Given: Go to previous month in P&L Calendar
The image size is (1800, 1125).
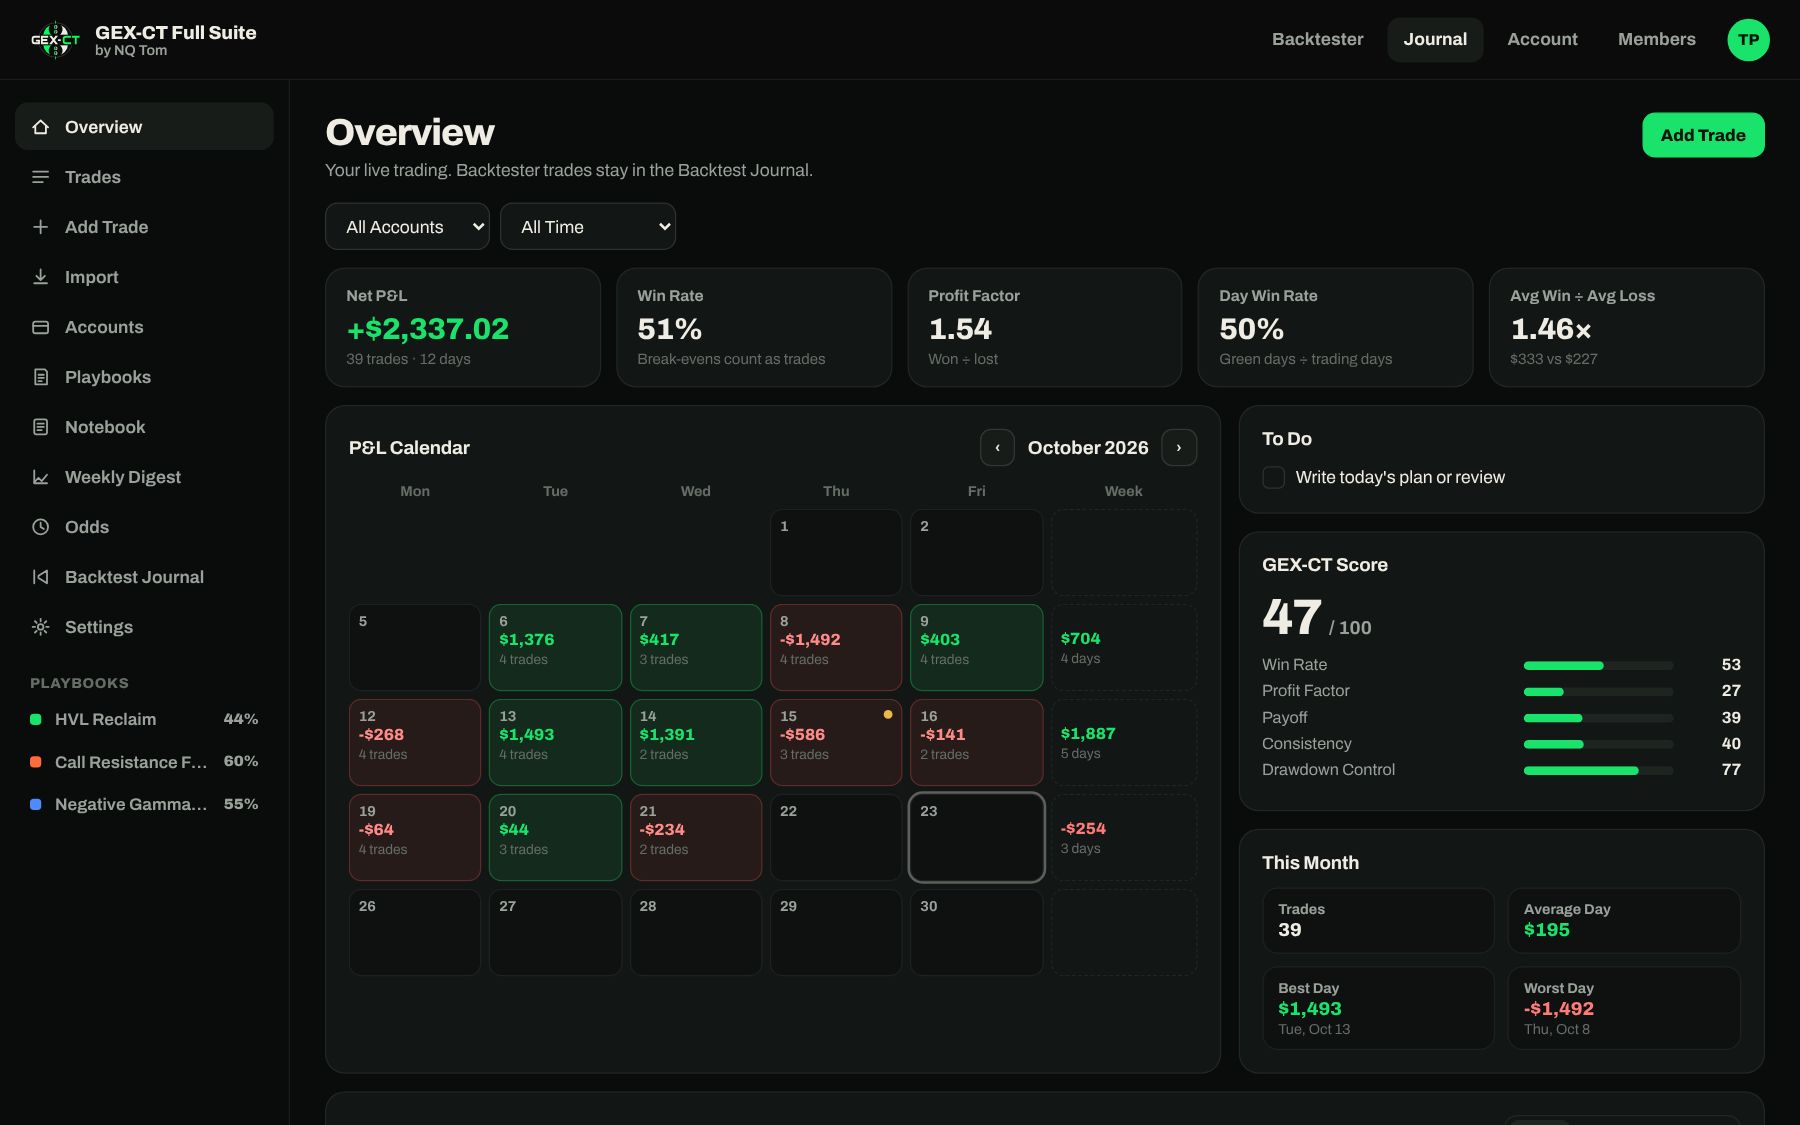Looking at the screenshot, I should click(x=997, y=448).
